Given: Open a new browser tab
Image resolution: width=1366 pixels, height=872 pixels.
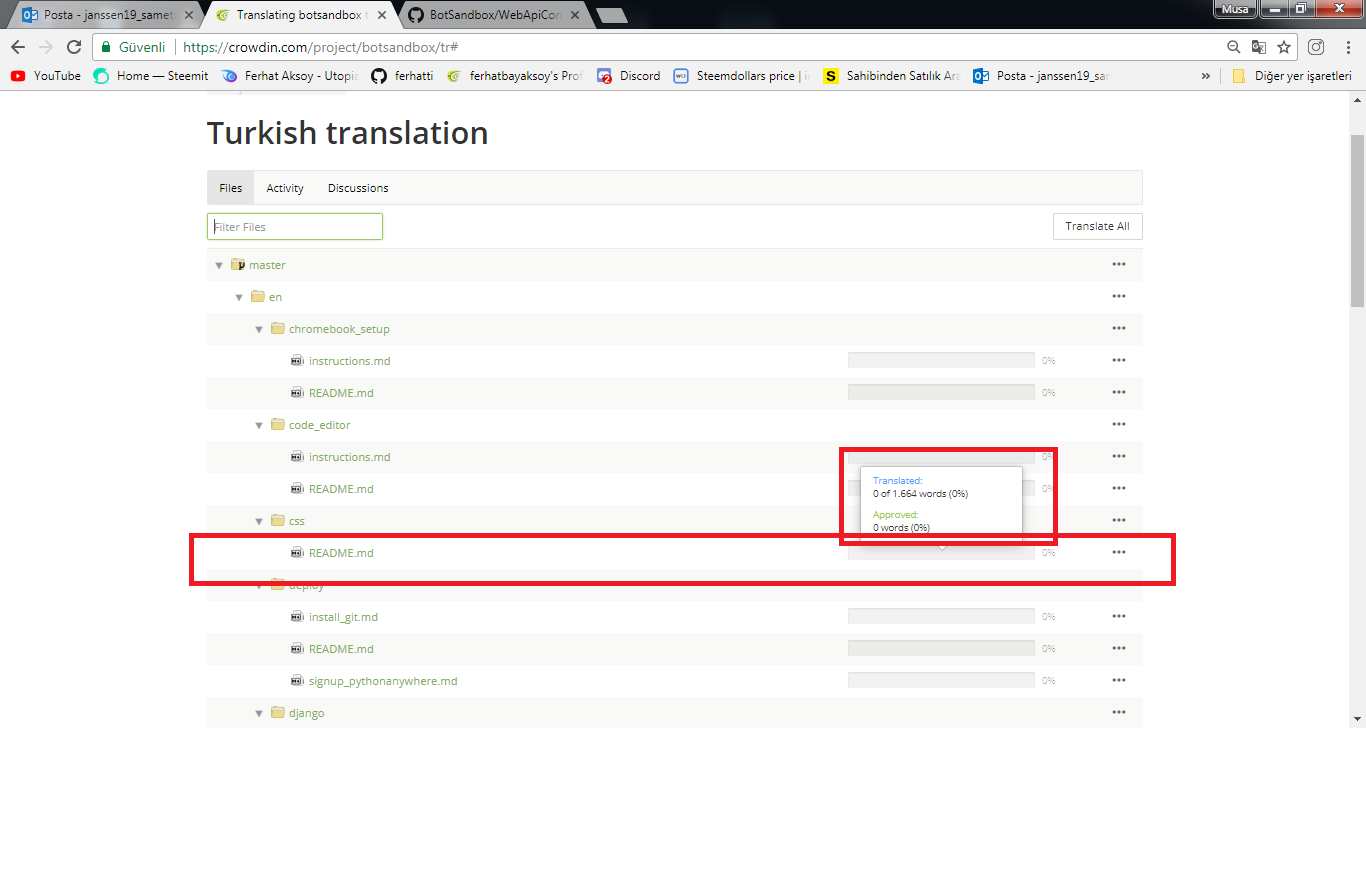Looking at the screenshot, I should click(x=611, y=15).
